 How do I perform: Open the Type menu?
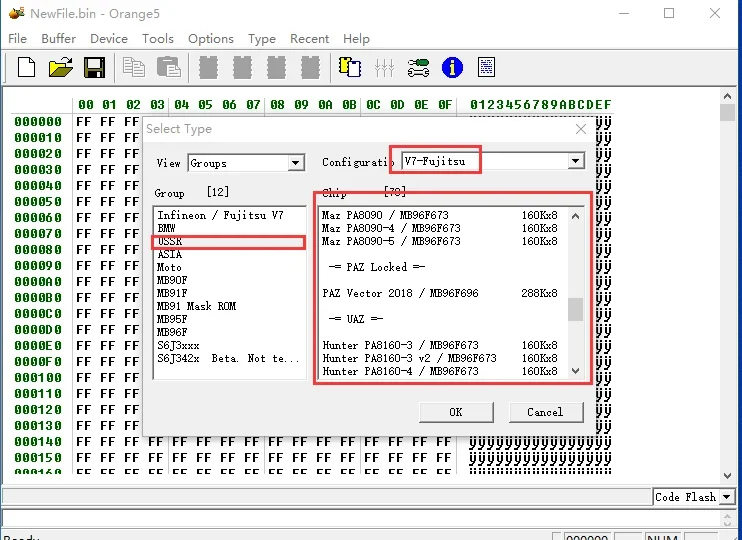pyautogui.click(x=262, y=39)
